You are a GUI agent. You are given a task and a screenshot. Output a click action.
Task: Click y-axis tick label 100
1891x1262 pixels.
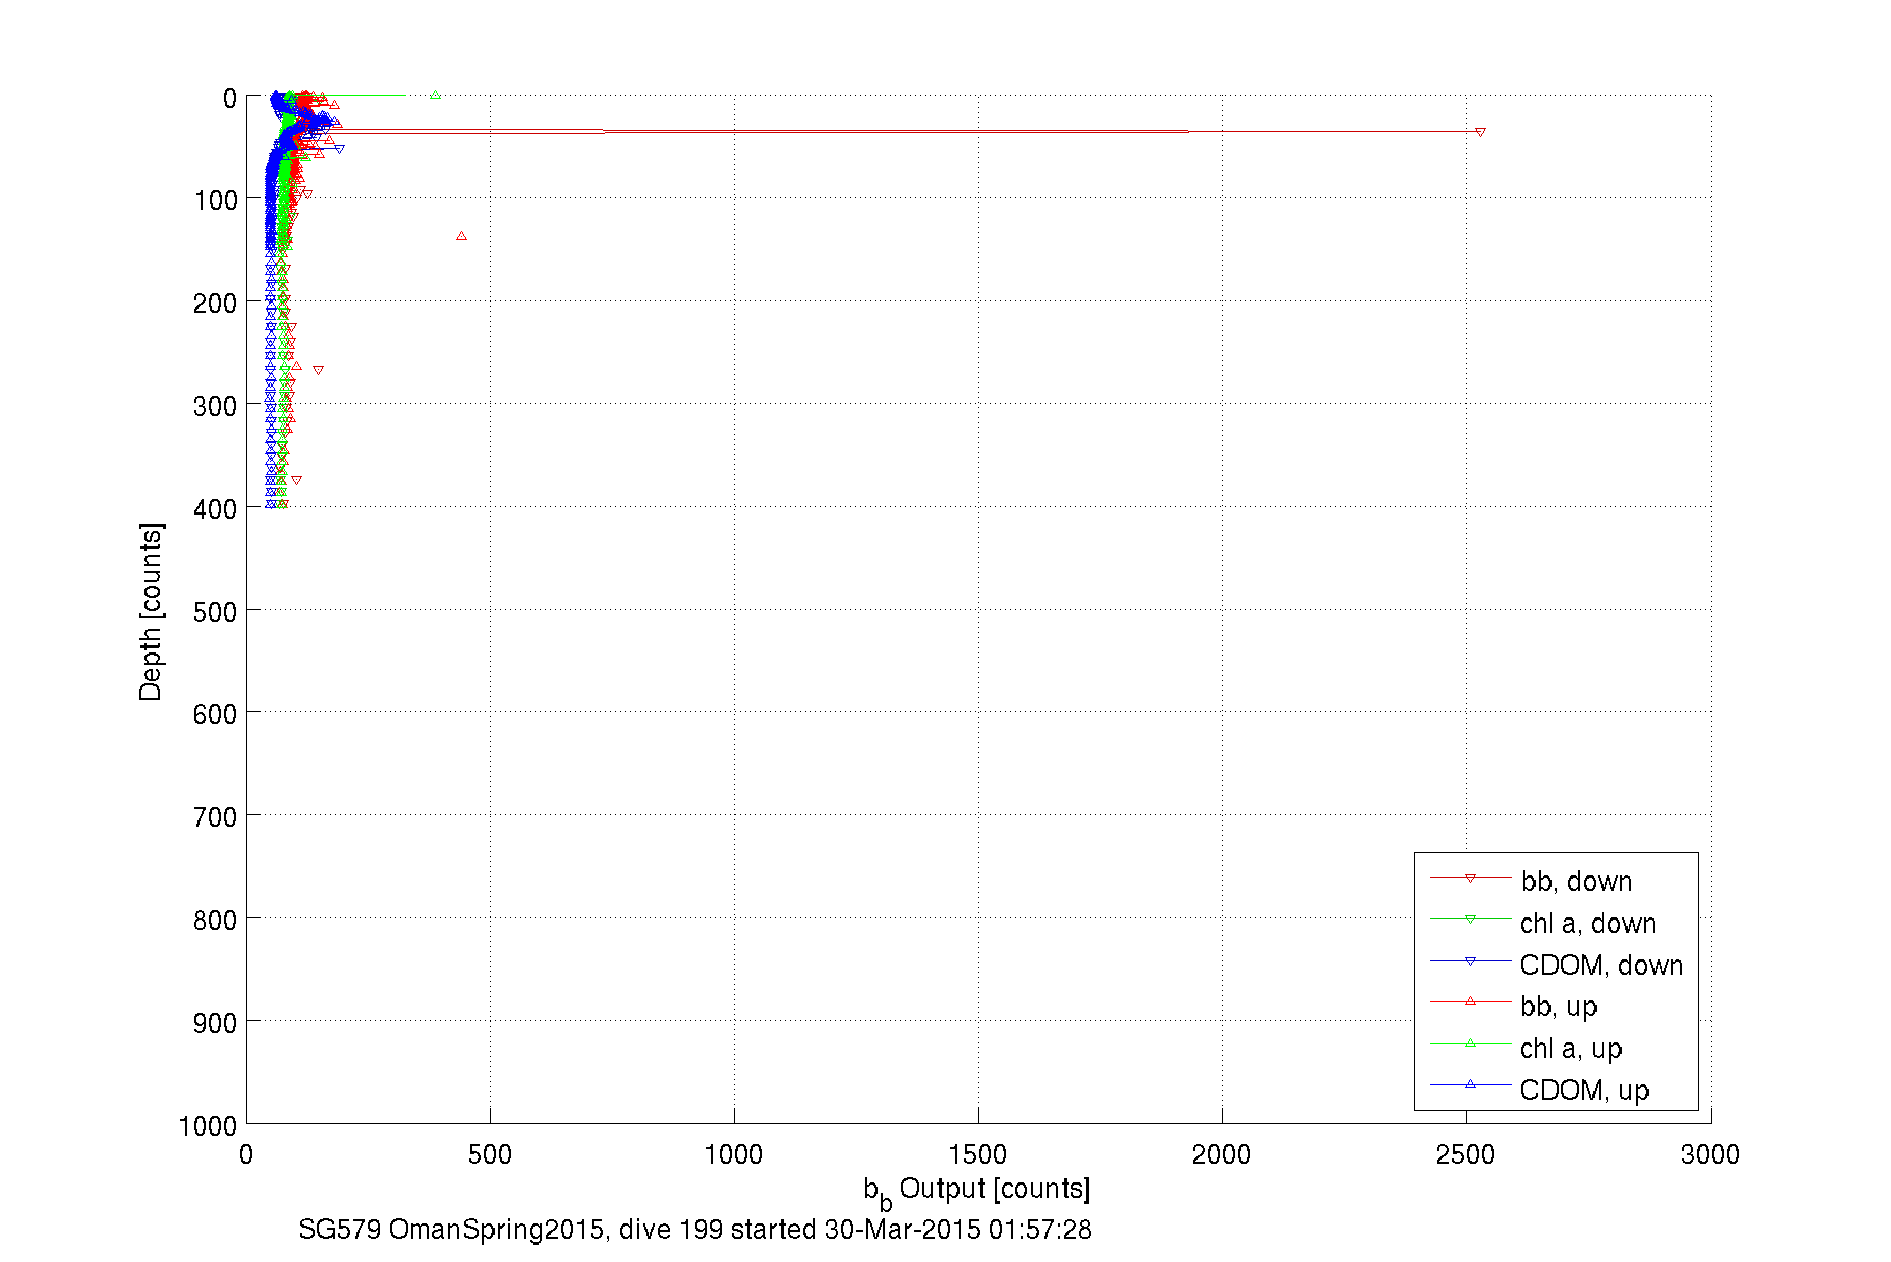[x=216, y=200]
